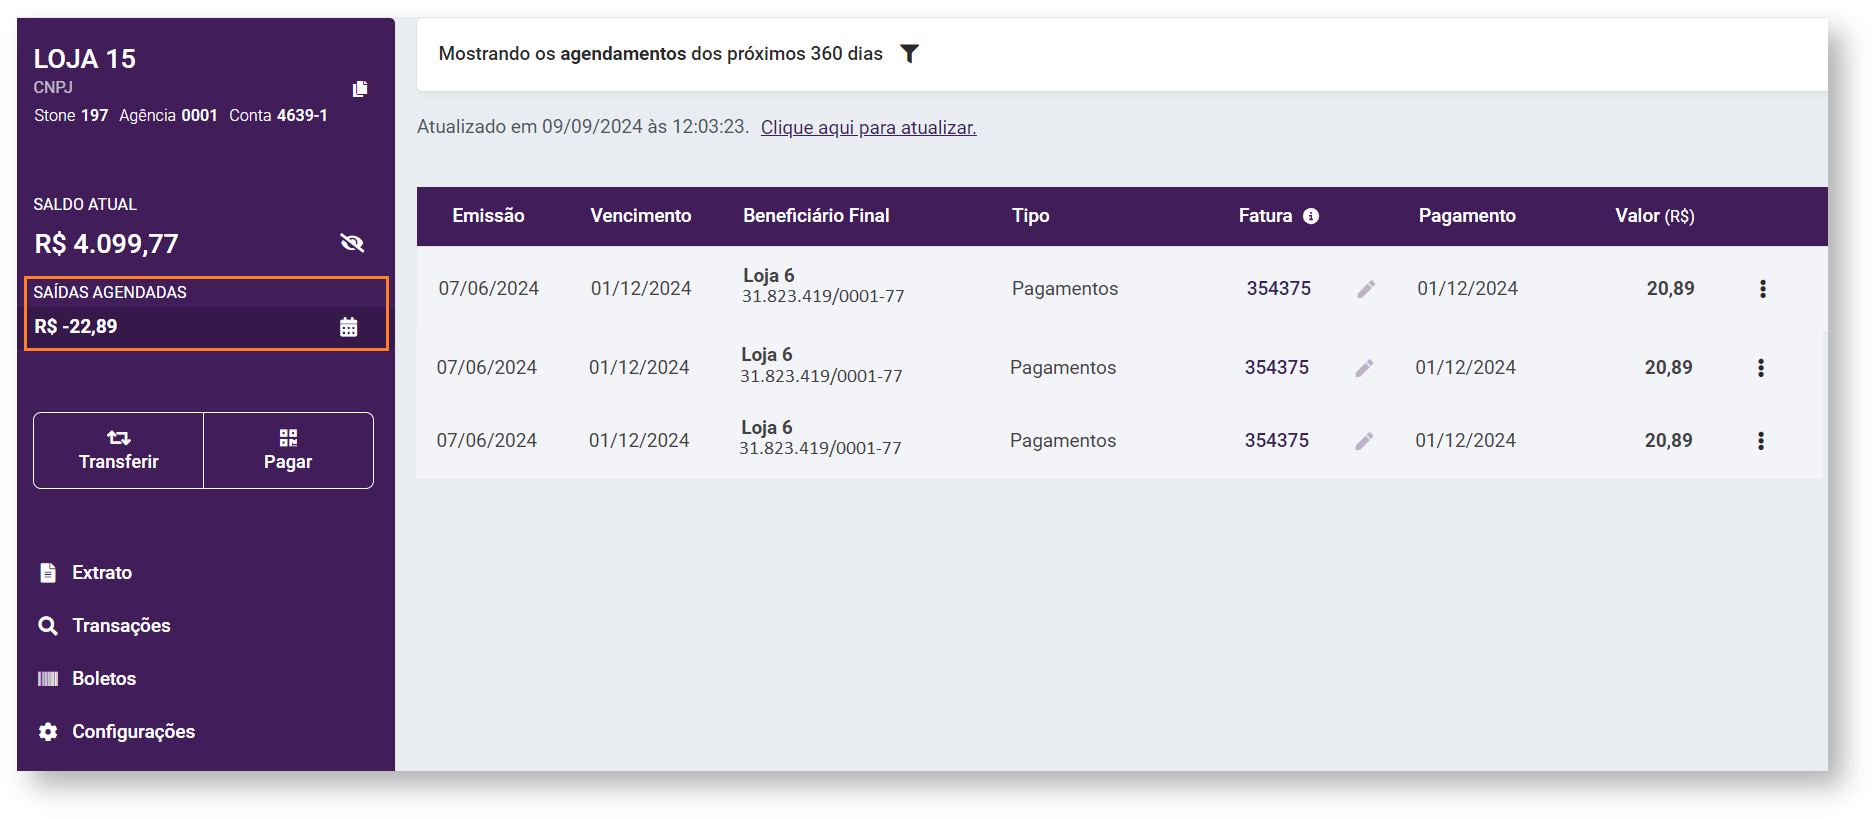Open more options for second payment row
This screenshot has height=819, width=1876.
point(1760,368)
